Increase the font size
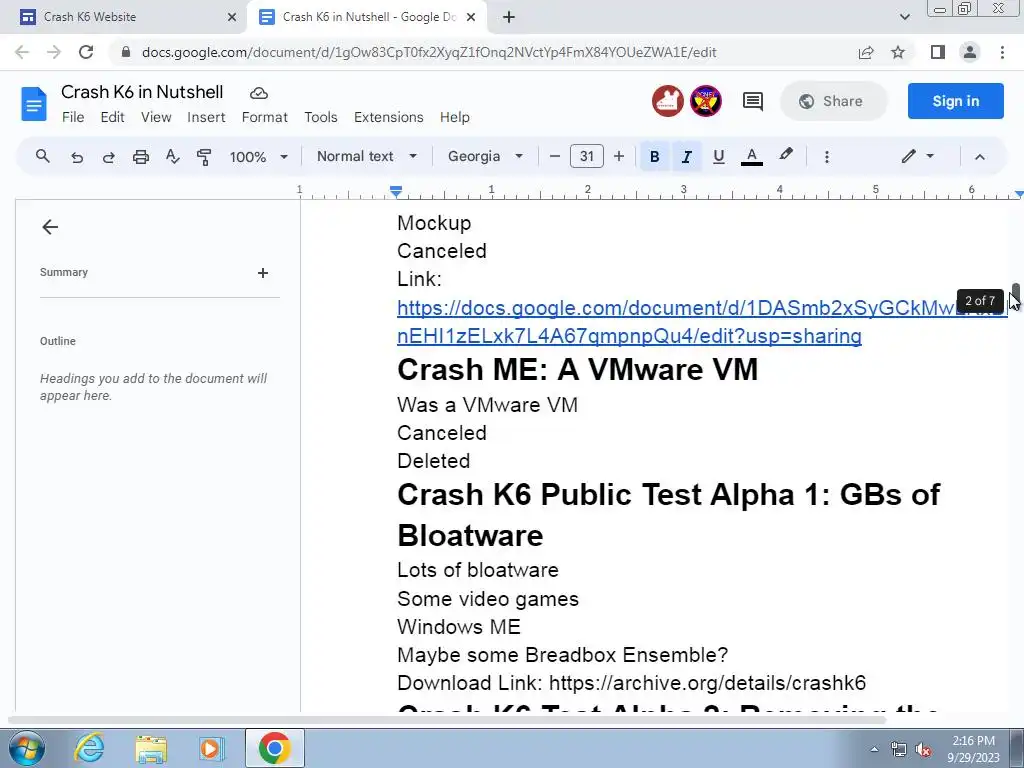The width and height of the screenshot is (1024, 768). 618,156
